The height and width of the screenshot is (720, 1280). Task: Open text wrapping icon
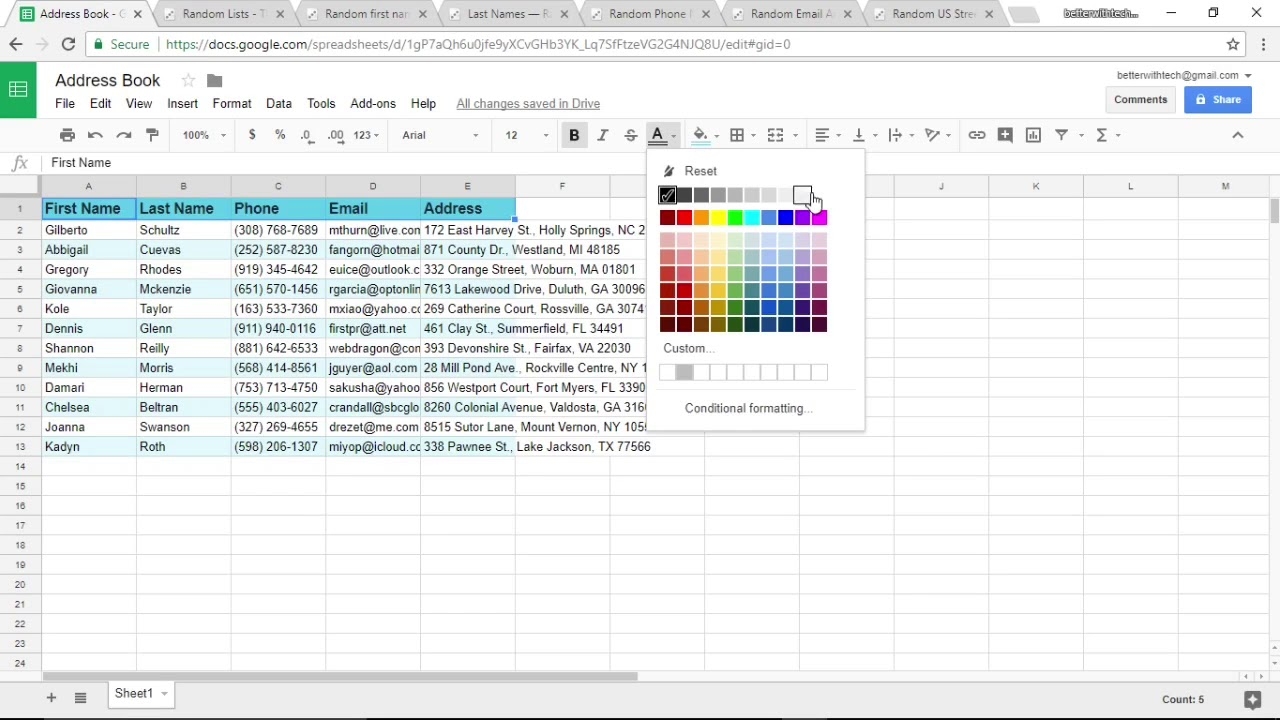coord(895,135)
